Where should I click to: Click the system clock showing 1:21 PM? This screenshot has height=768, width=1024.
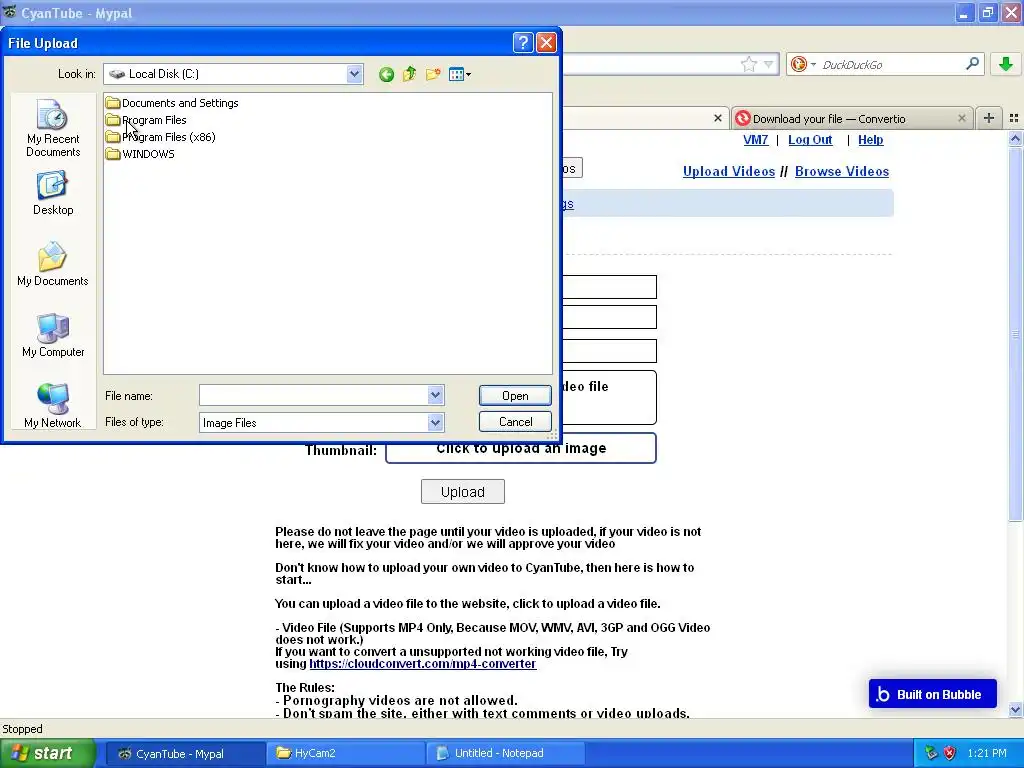point(987,753)
